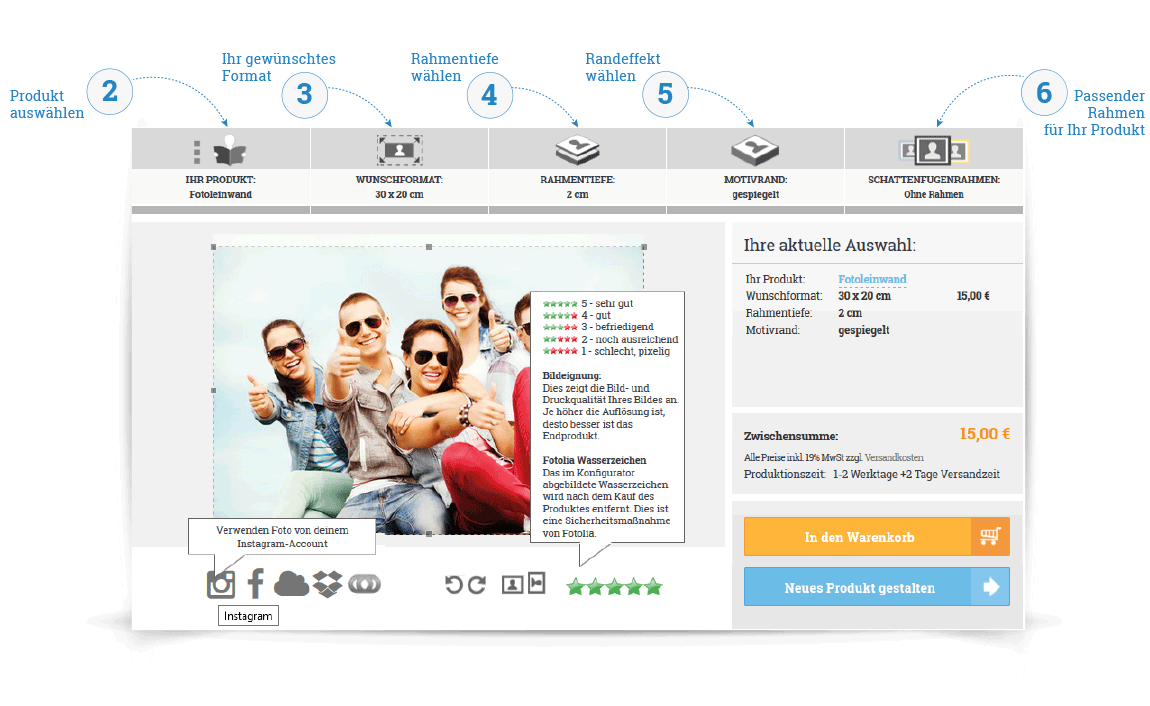The width and height of the screenshot is (1150, 706).
Task: Rotate image clockwise
Action: 477,585
